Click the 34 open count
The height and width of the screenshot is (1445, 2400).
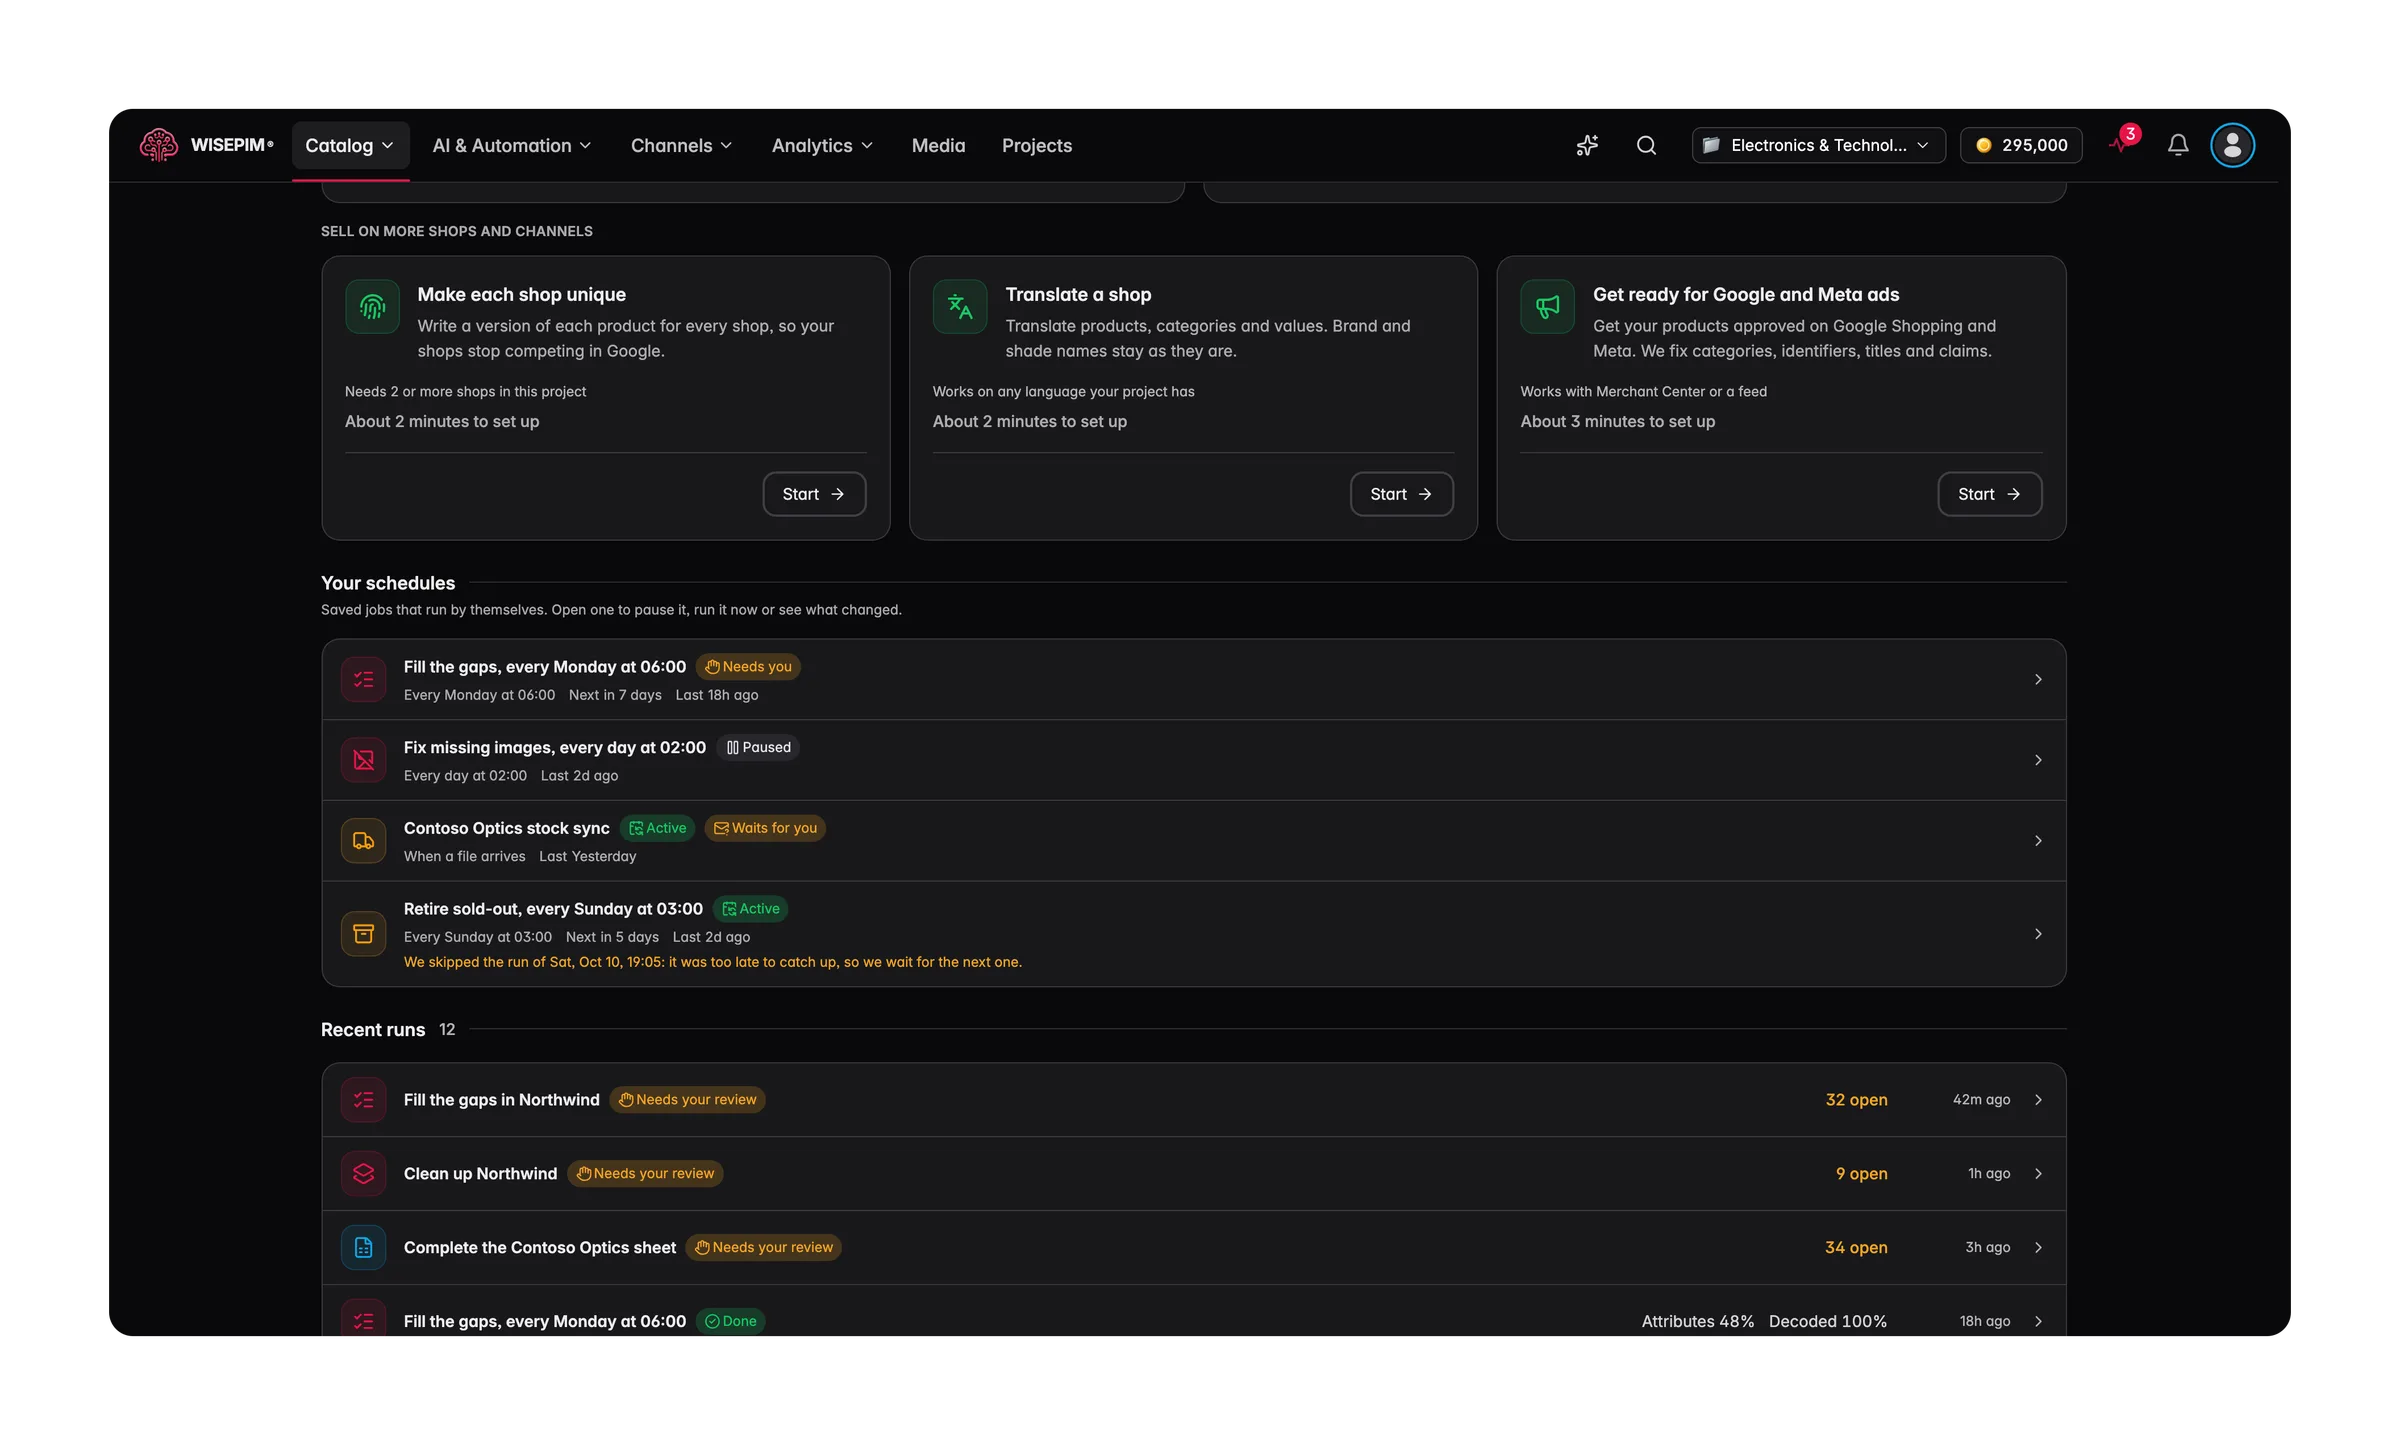[1856, 1247]
